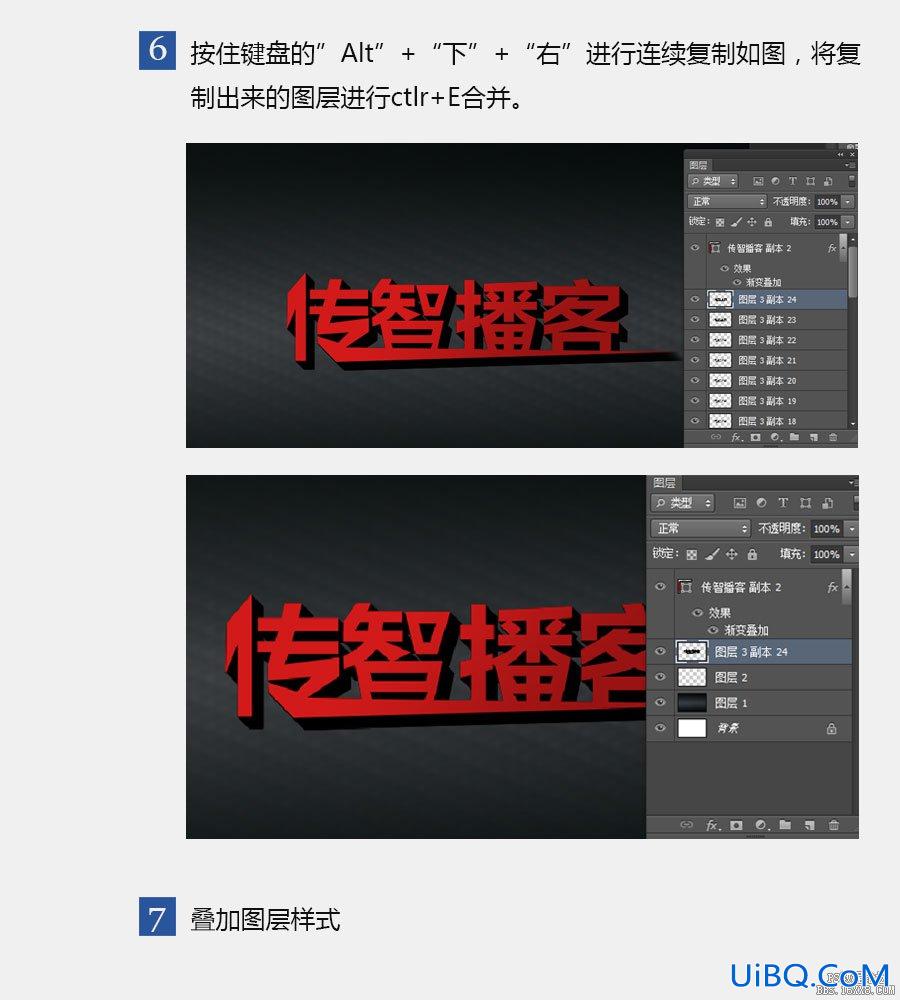The image size is (900, 1000).
Task: Click type layer filter T icon in upper panel
Action: 792,181
